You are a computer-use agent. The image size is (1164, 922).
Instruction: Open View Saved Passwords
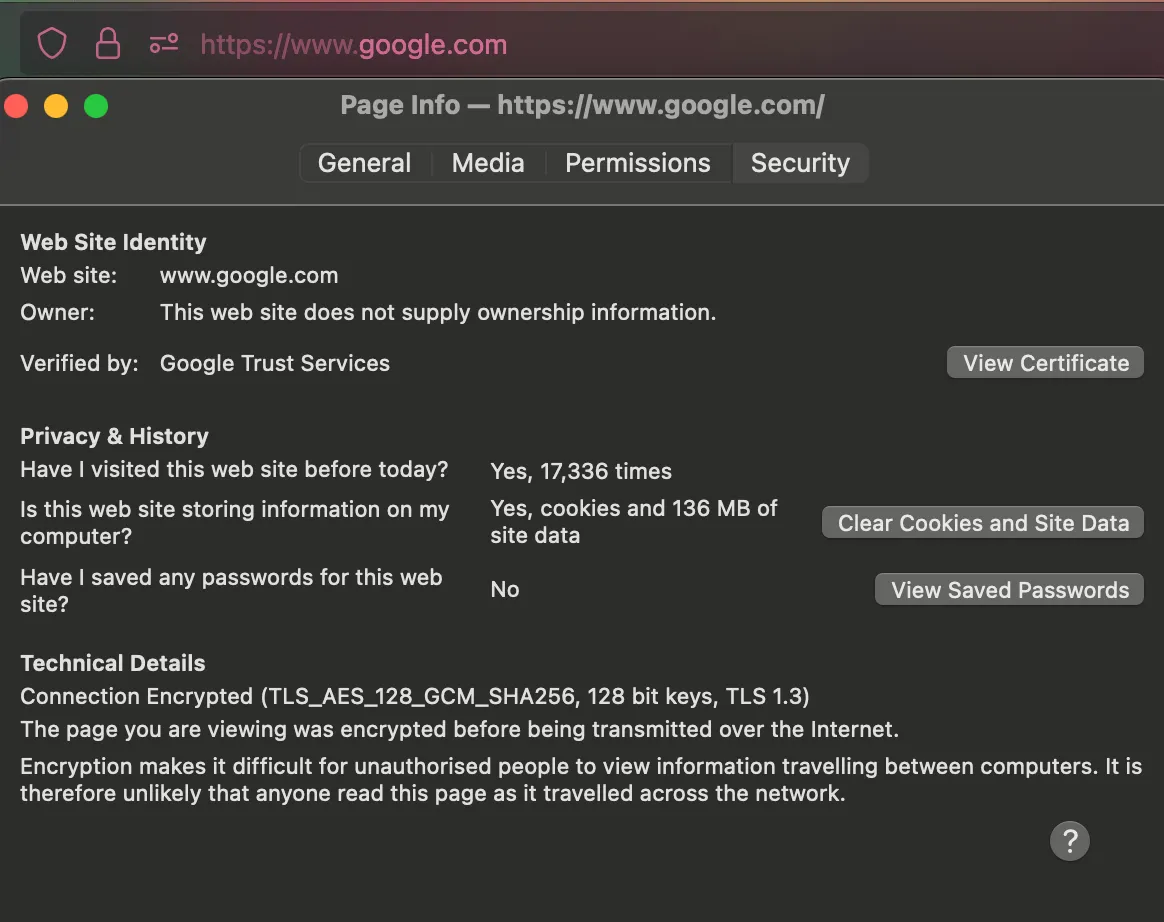[1008, 589]
